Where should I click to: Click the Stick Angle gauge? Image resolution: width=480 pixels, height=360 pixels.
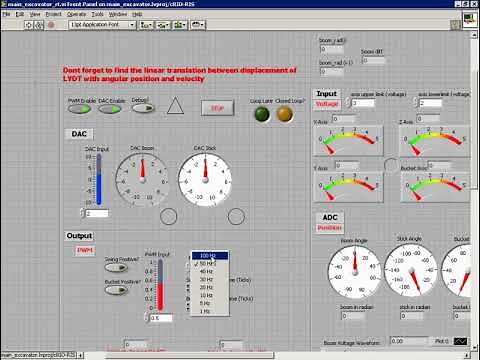pos(411,270)
